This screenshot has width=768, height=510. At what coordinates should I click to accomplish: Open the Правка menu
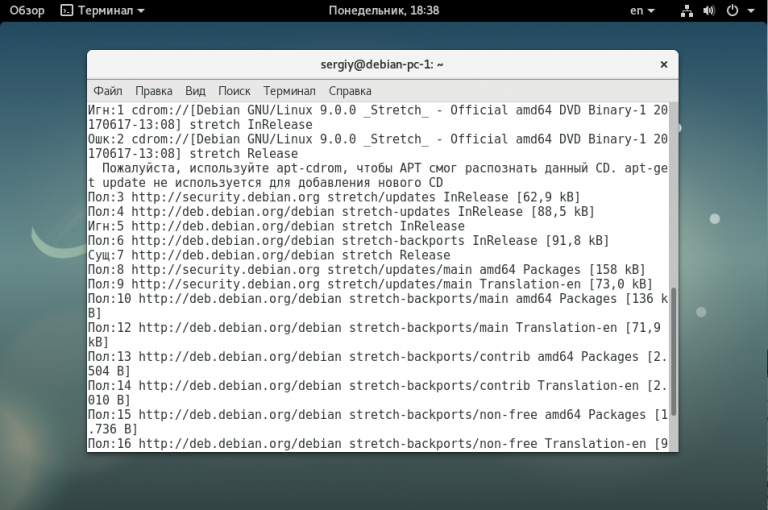pos(153,90)
